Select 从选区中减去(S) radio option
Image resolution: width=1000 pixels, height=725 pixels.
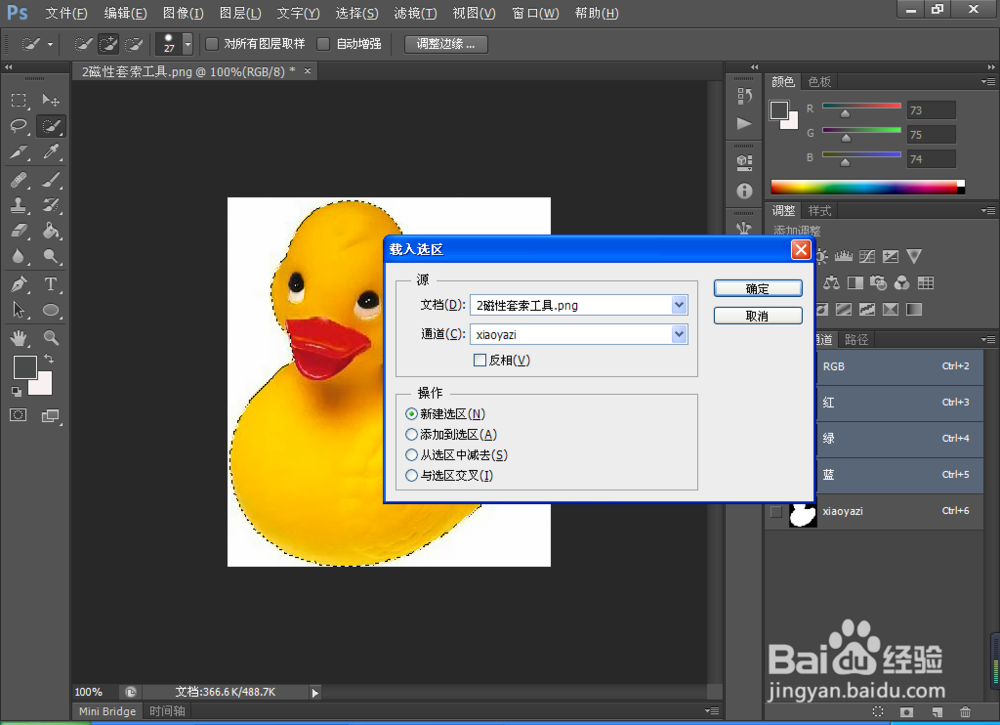click(411, 455)
